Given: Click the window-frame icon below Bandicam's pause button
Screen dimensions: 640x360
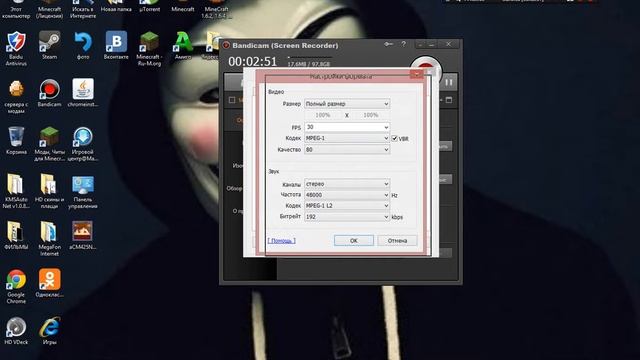Looking at the screenshot, I should [x=449, y=100].
